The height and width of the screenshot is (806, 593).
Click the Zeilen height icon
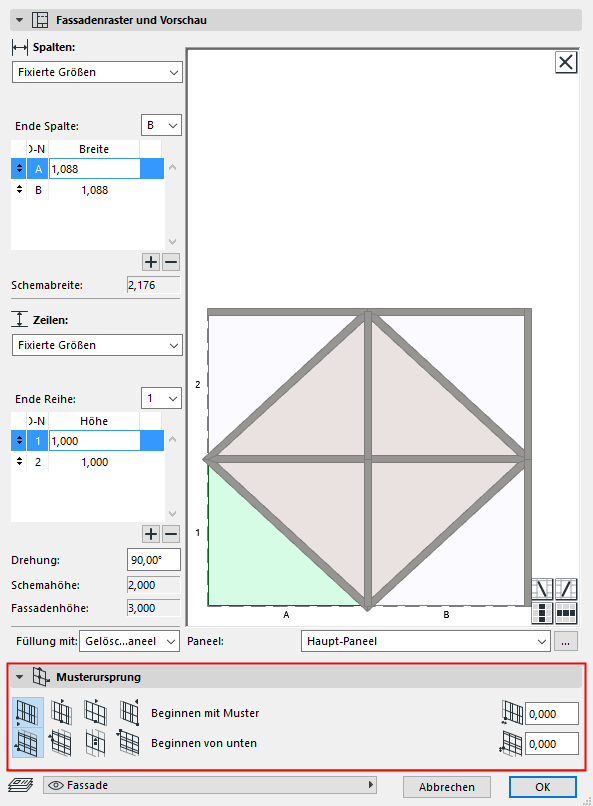[20, 319]
